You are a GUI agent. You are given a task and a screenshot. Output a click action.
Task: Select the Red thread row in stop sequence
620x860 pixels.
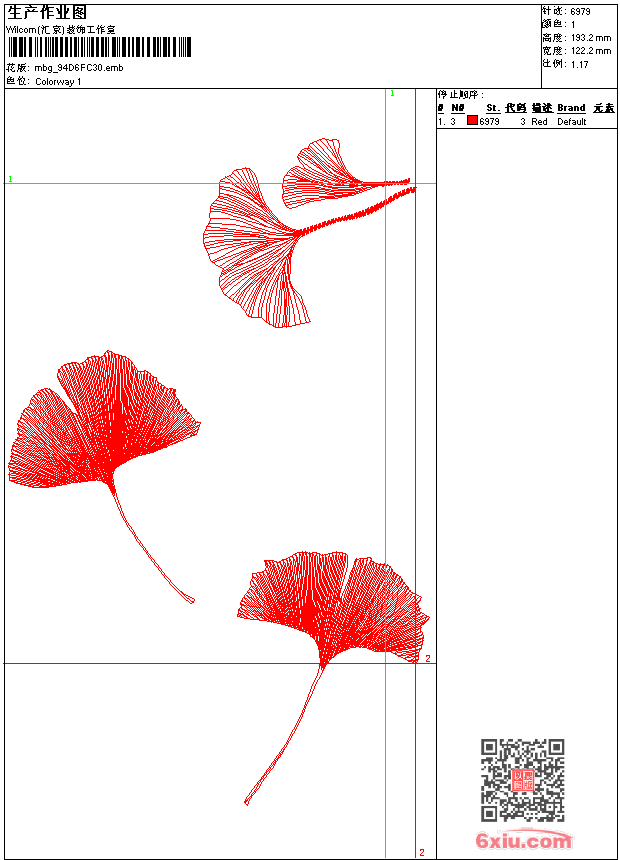click(x=539, y=121)
